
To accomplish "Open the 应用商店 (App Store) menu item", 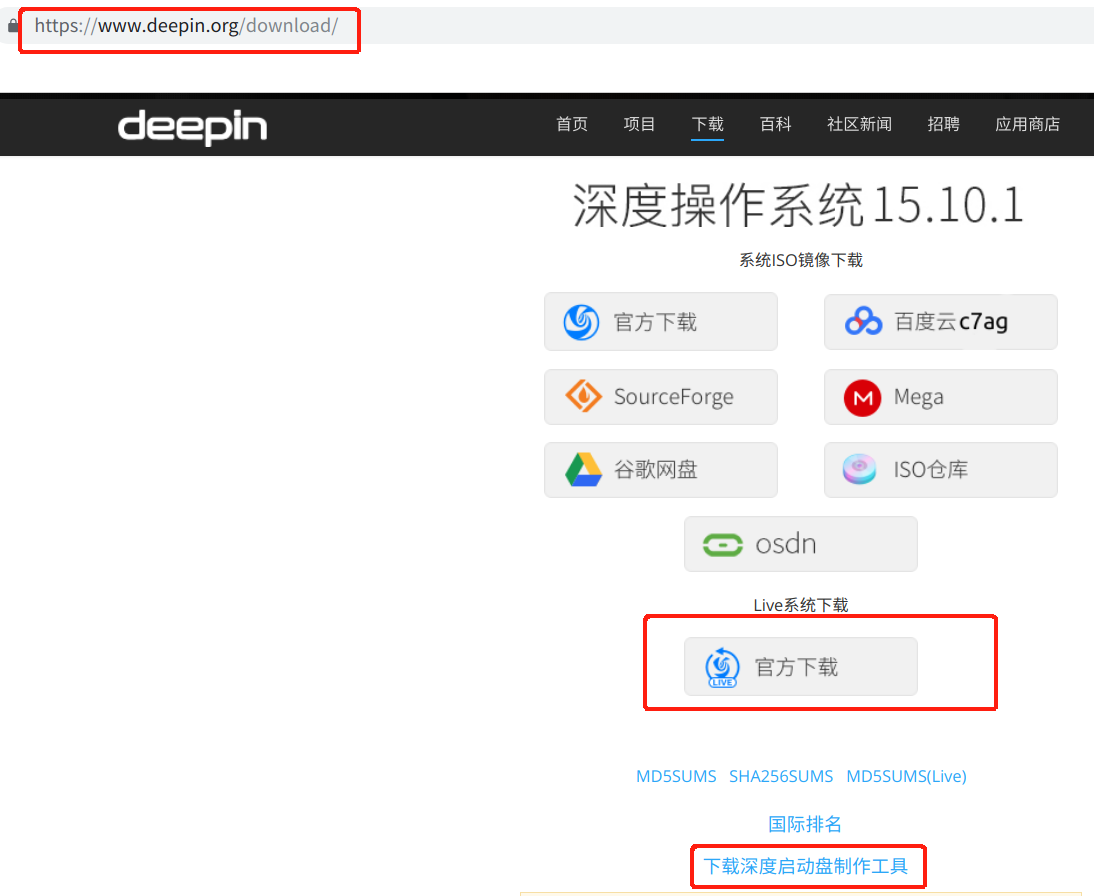I will coord(1027,124).
